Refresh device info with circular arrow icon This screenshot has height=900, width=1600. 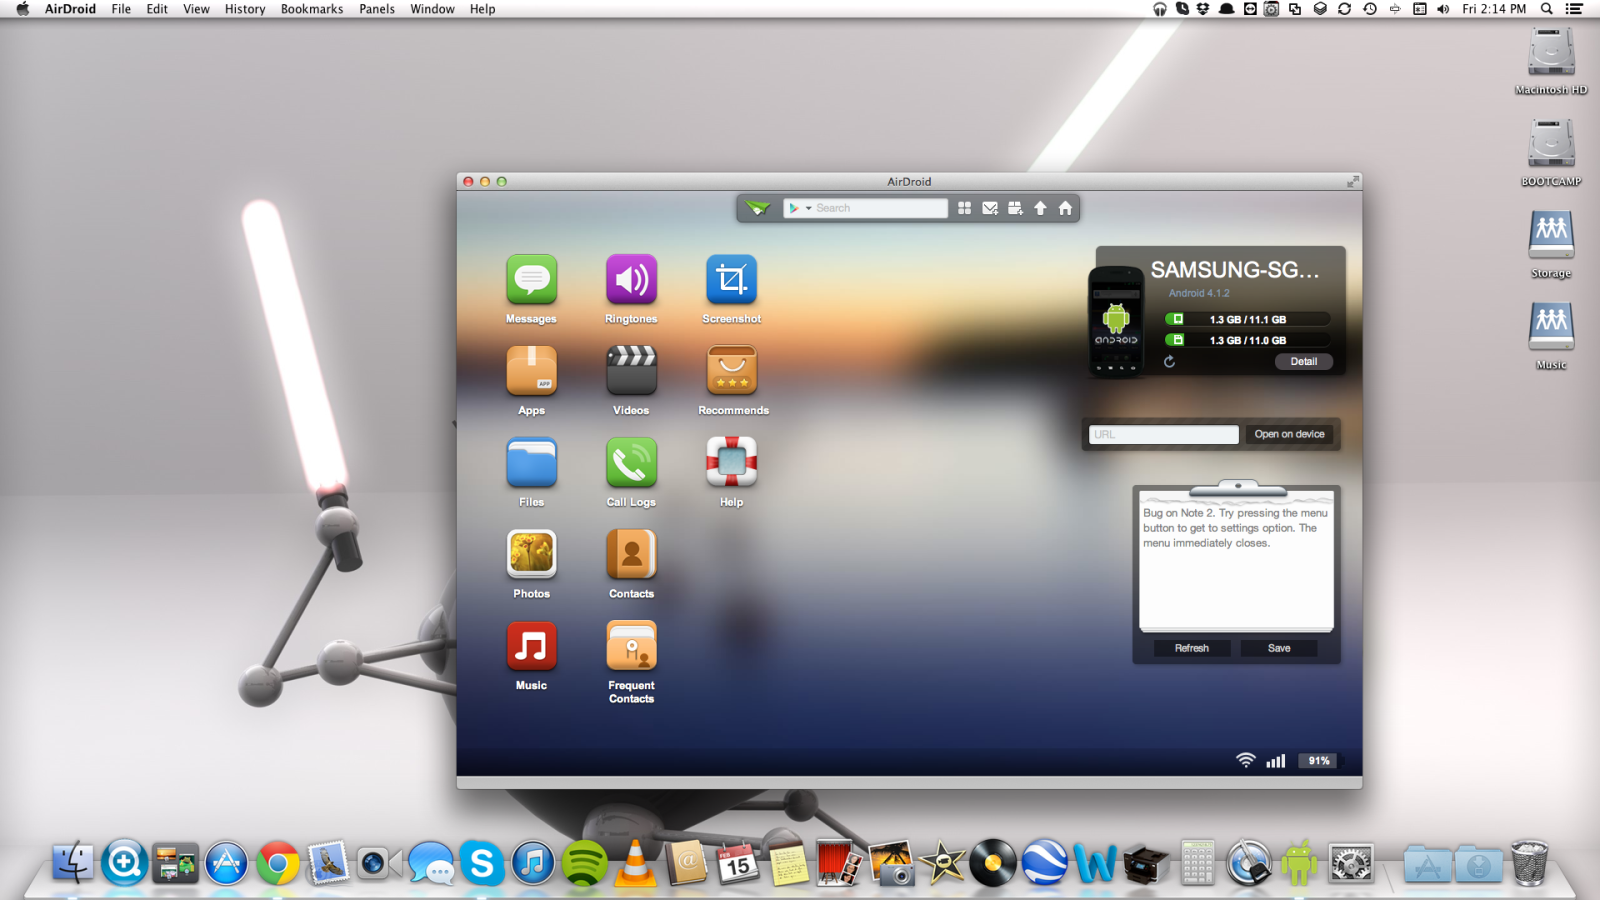coord(1169,361)
